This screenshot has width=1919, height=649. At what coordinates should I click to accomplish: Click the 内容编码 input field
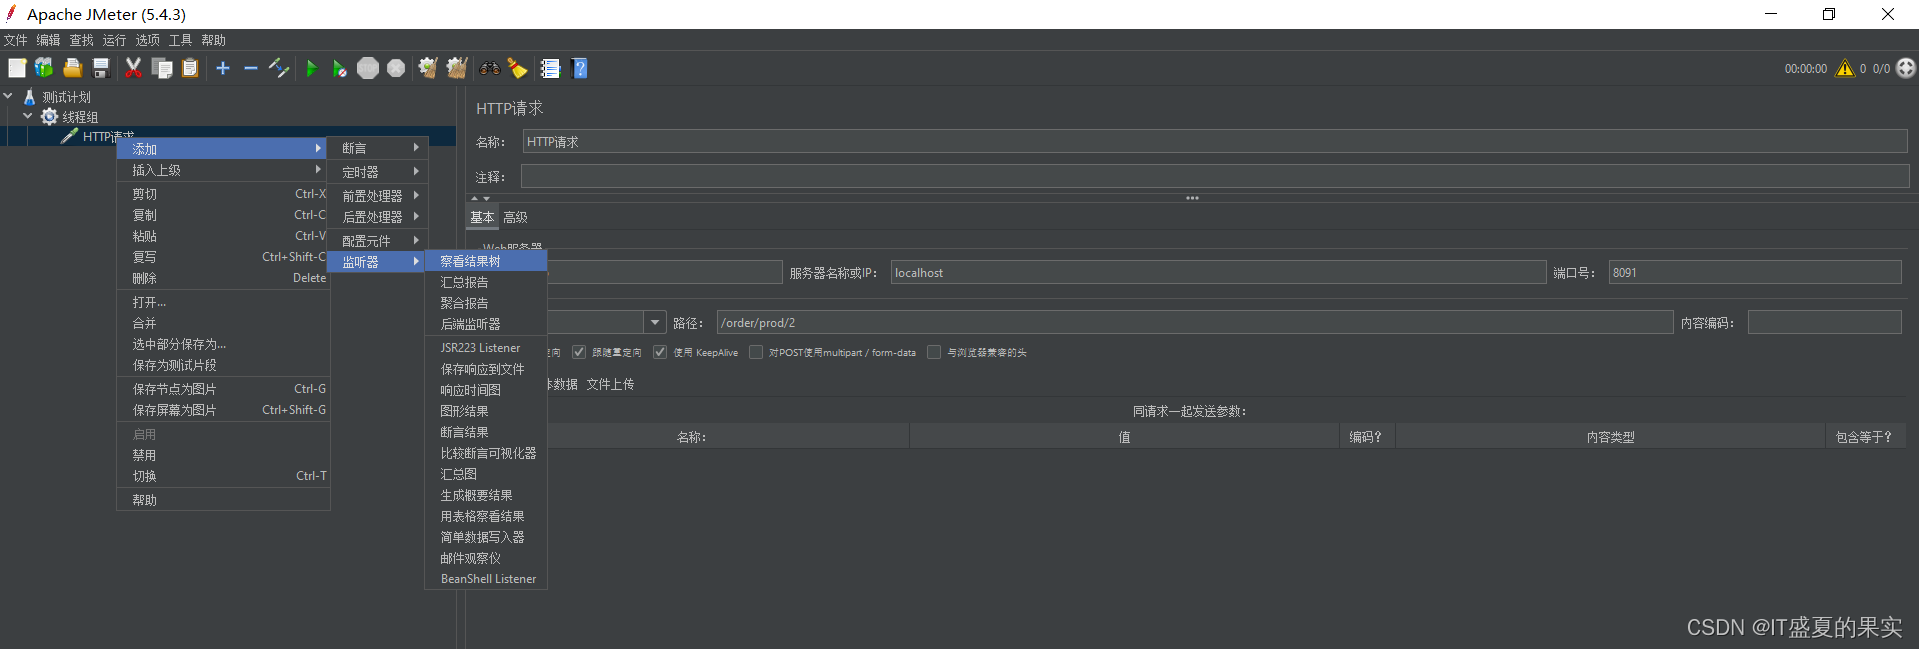(1824, 322)
